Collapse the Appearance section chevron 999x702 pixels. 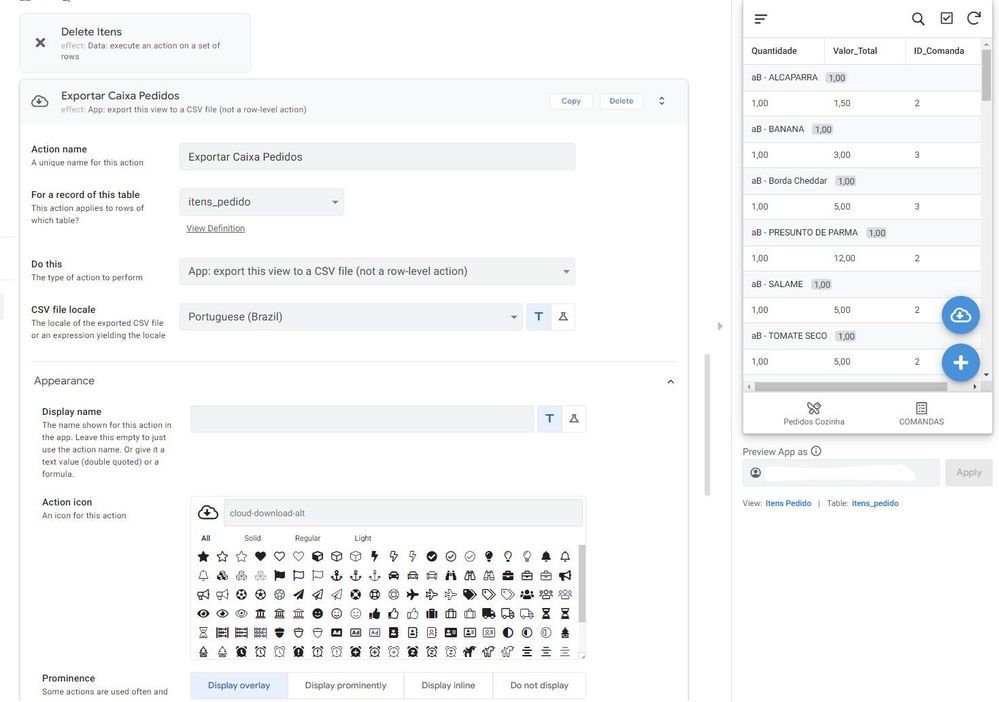[x=670, y=382]
